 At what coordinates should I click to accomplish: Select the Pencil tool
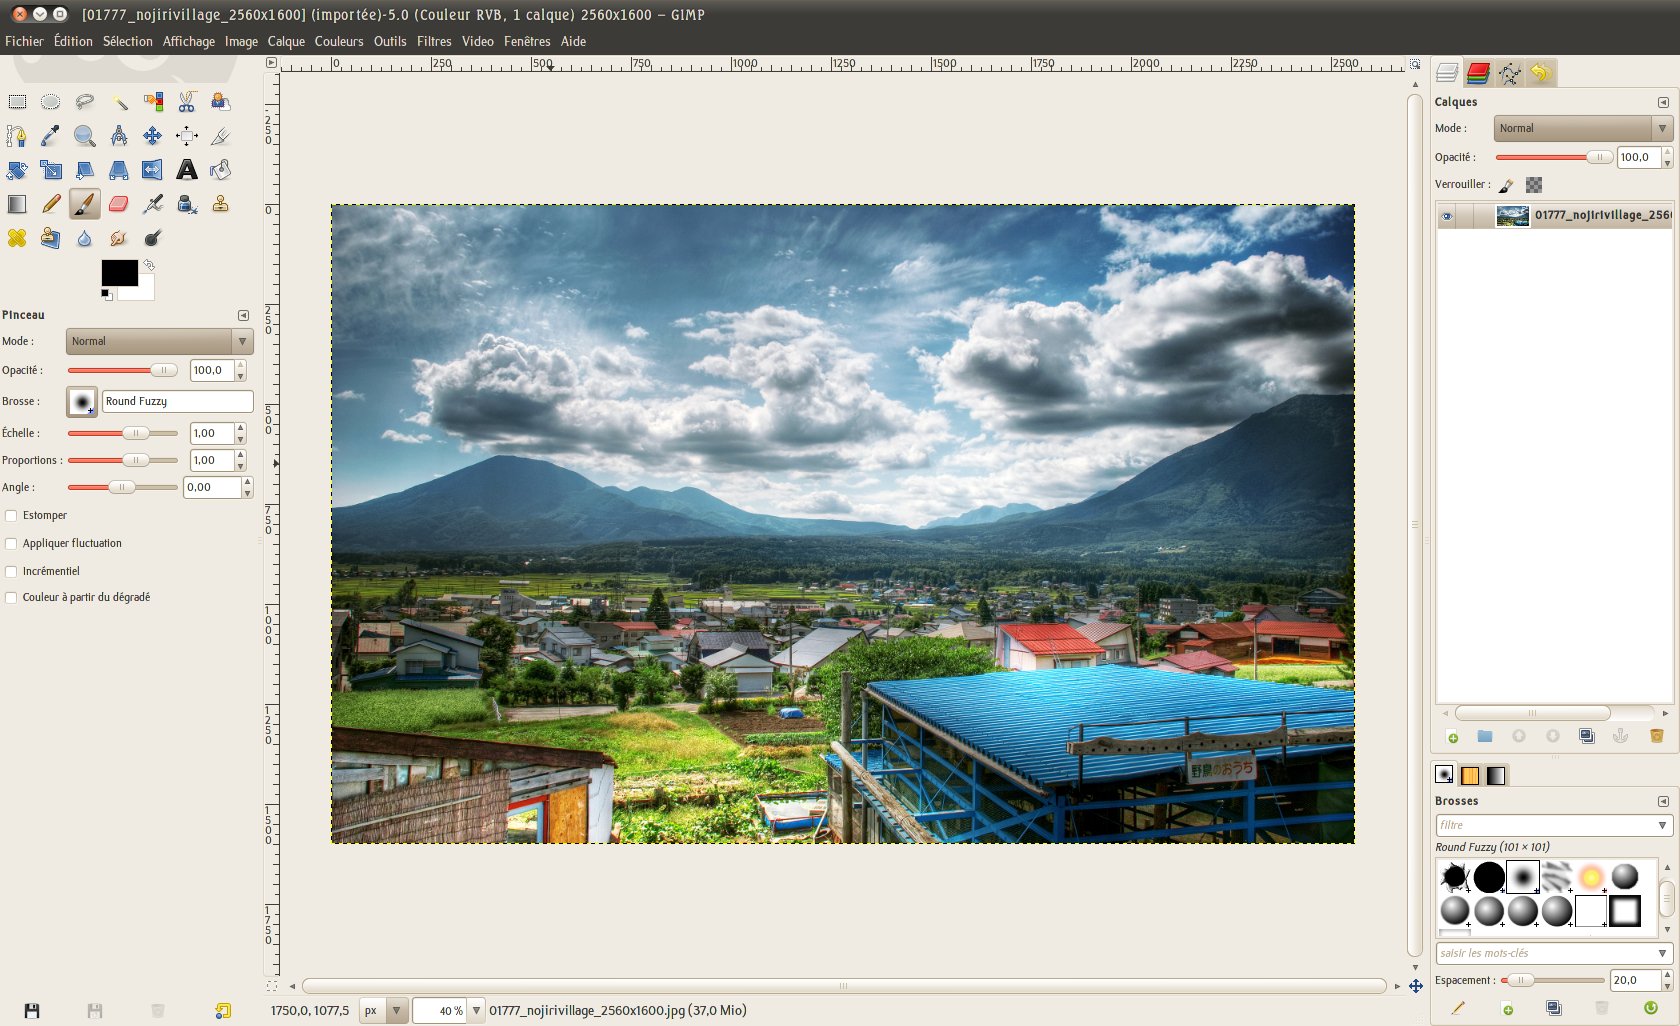click(x=51, y=204)
